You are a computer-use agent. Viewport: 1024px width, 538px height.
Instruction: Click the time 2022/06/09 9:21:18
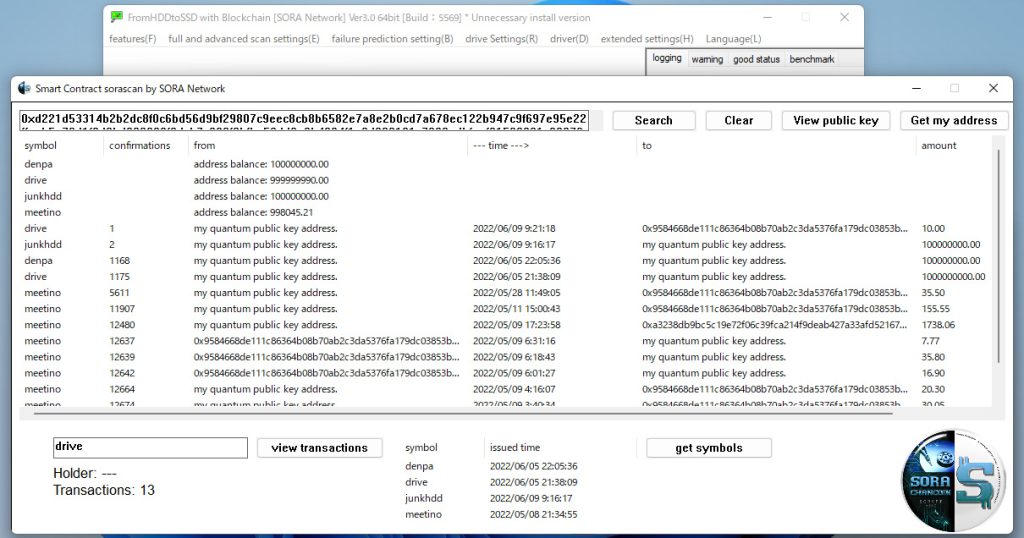coord(514,229)
